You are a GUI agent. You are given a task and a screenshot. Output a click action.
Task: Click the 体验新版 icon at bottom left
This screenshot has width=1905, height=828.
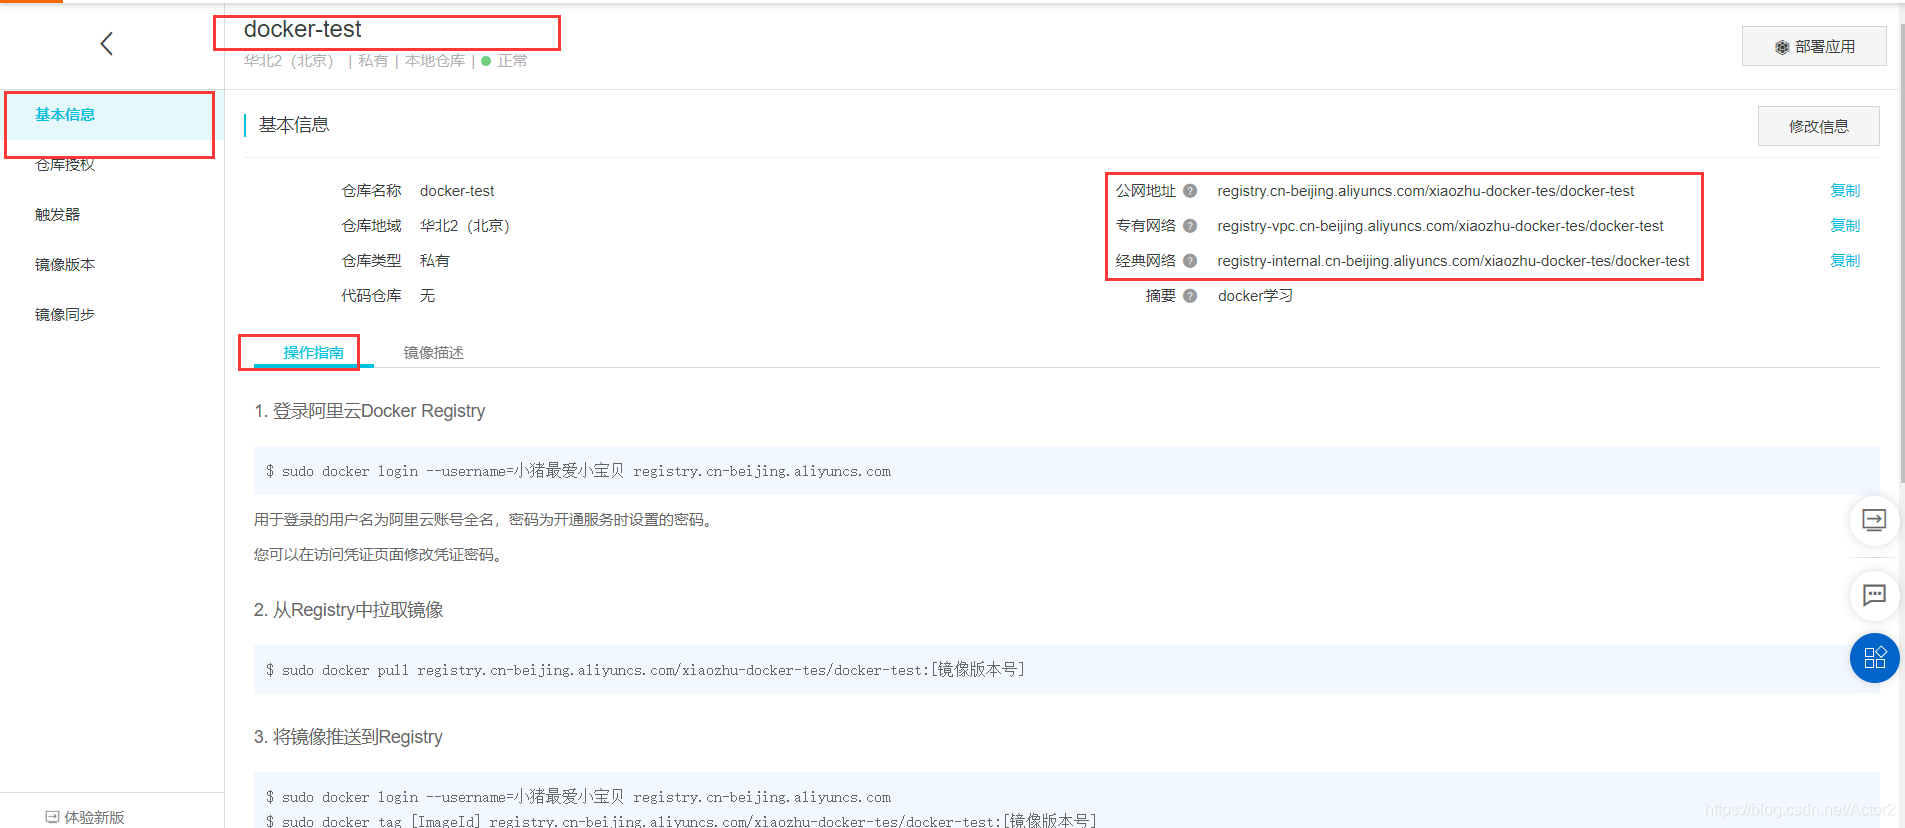pos(52,817)
